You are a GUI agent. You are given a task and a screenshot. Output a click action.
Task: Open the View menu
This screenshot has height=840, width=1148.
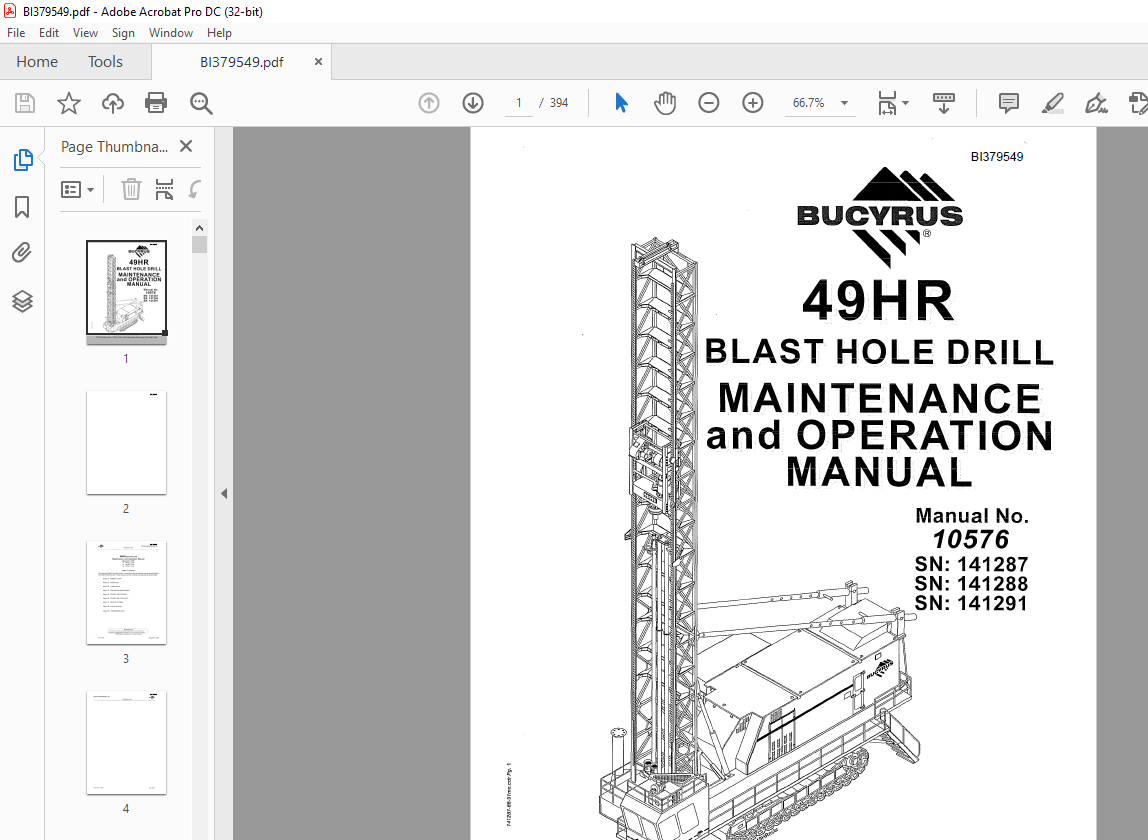85,33
